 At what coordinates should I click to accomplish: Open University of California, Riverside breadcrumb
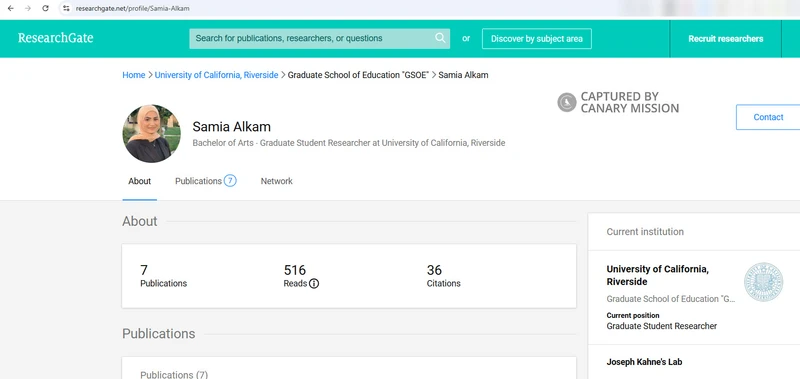coord(216,75)
